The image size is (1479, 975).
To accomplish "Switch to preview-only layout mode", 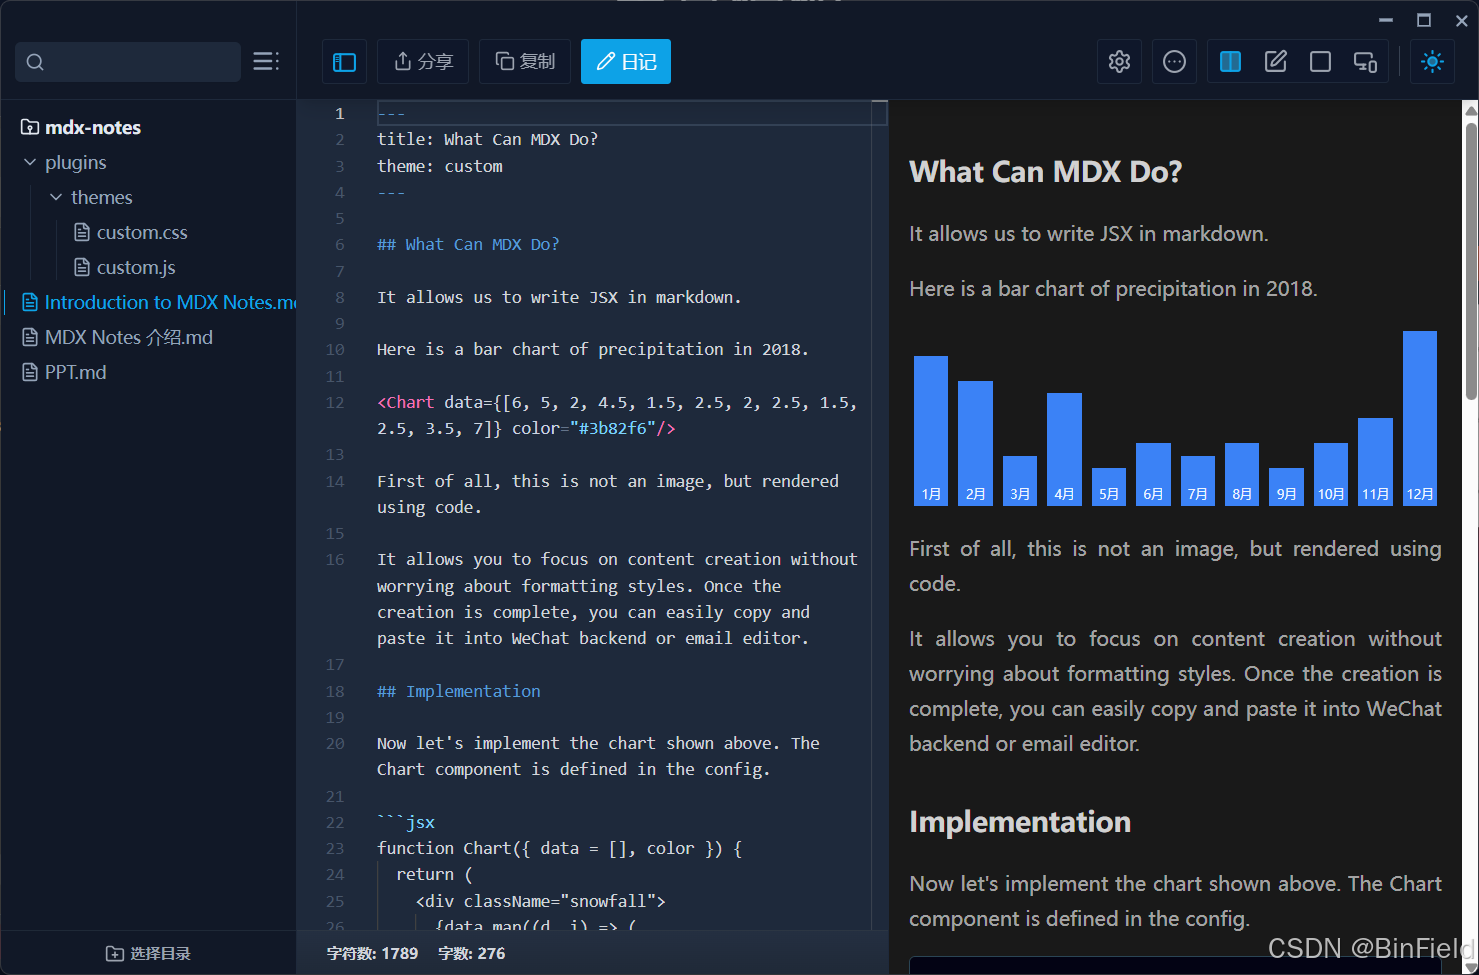I will pyautogui.click(x=1320, y=62).
